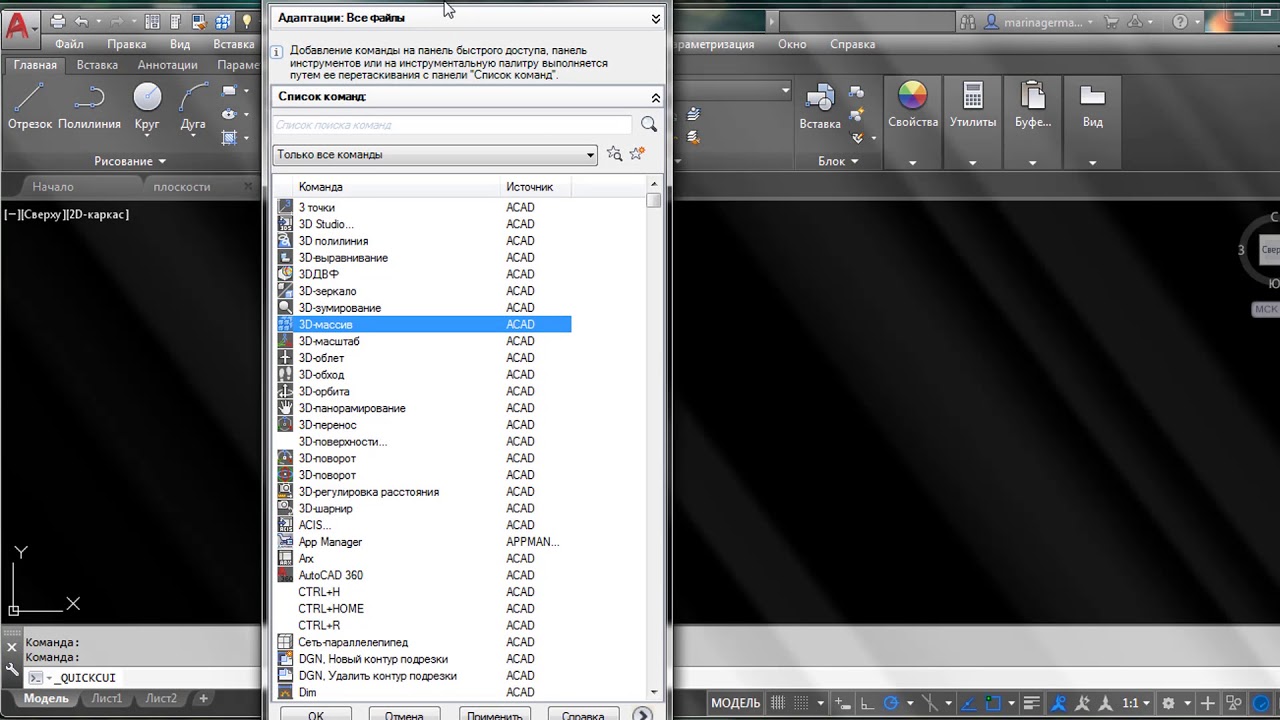
Task: Click the command line customize wrench icon
Action: point(12,668)
